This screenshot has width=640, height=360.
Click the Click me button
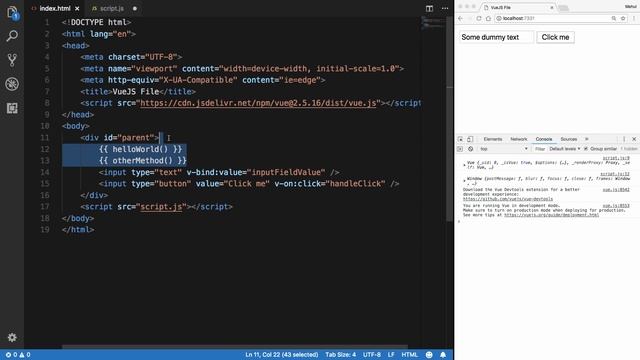coord(555,37)
